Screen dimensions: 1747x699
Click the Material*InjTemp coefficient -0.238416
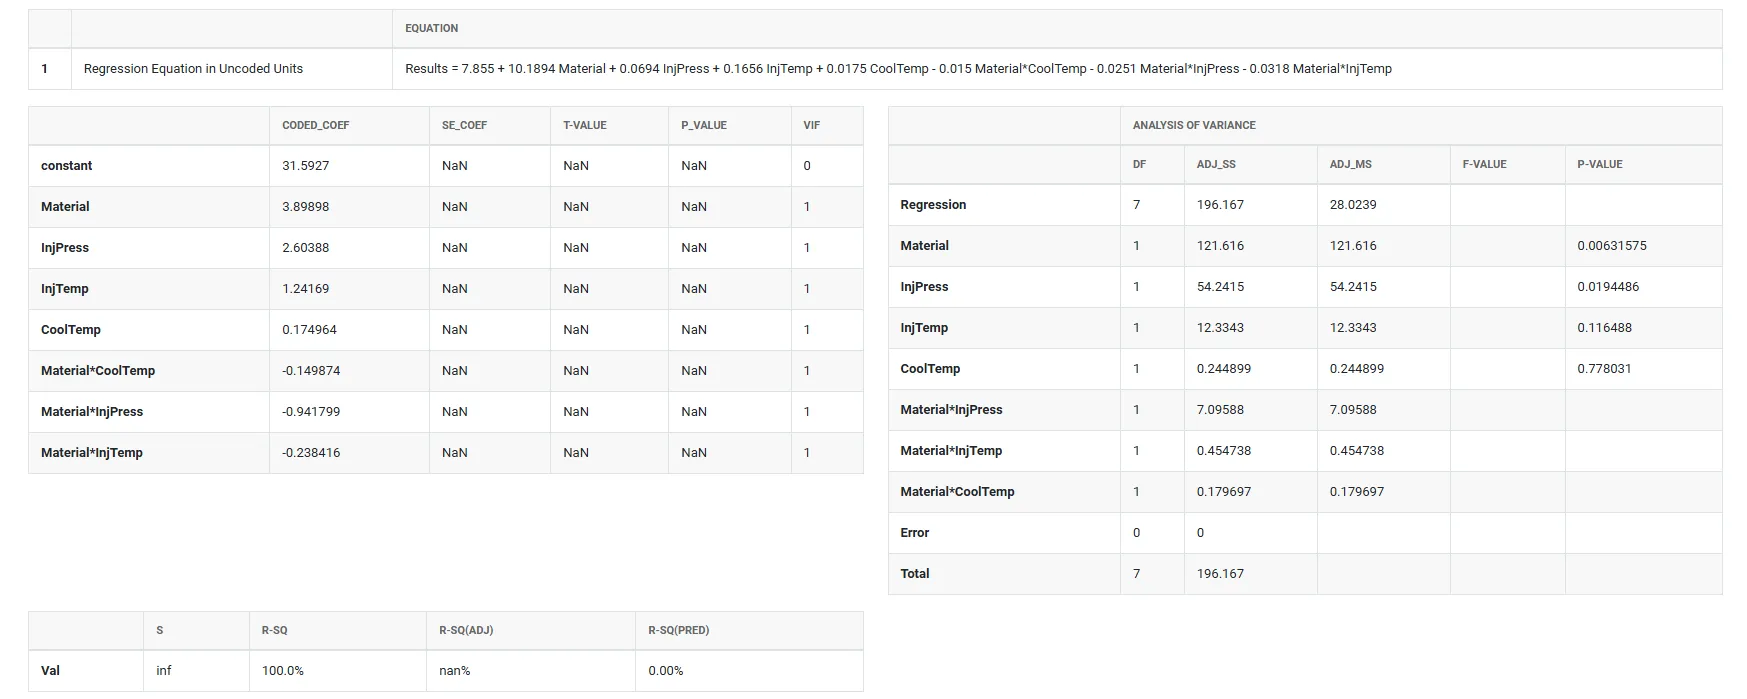pos(311,453)
